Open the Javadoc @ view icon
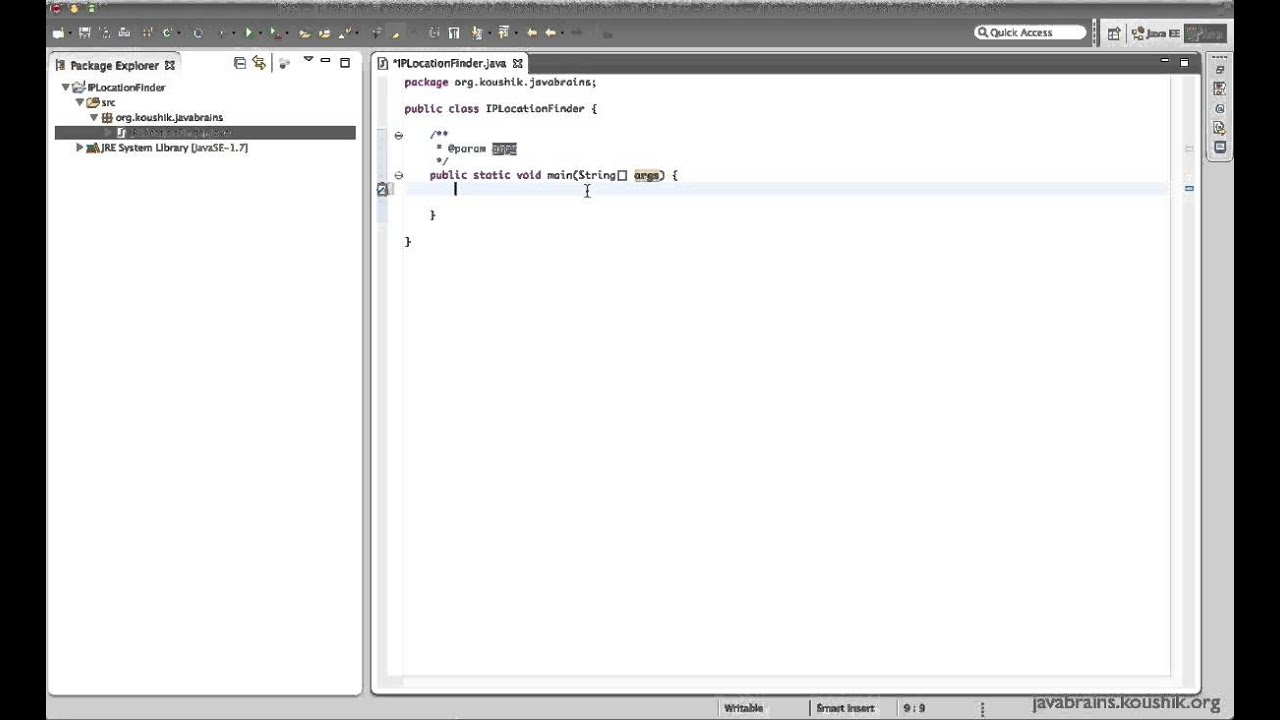 1220,108
